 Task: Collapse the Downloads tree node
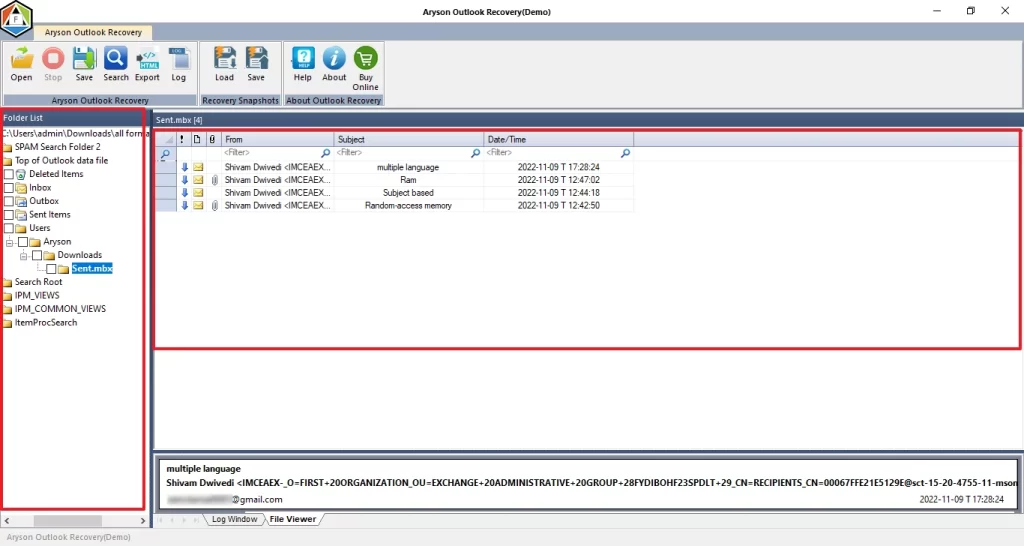pyautogui.click(x=24, y=255)
